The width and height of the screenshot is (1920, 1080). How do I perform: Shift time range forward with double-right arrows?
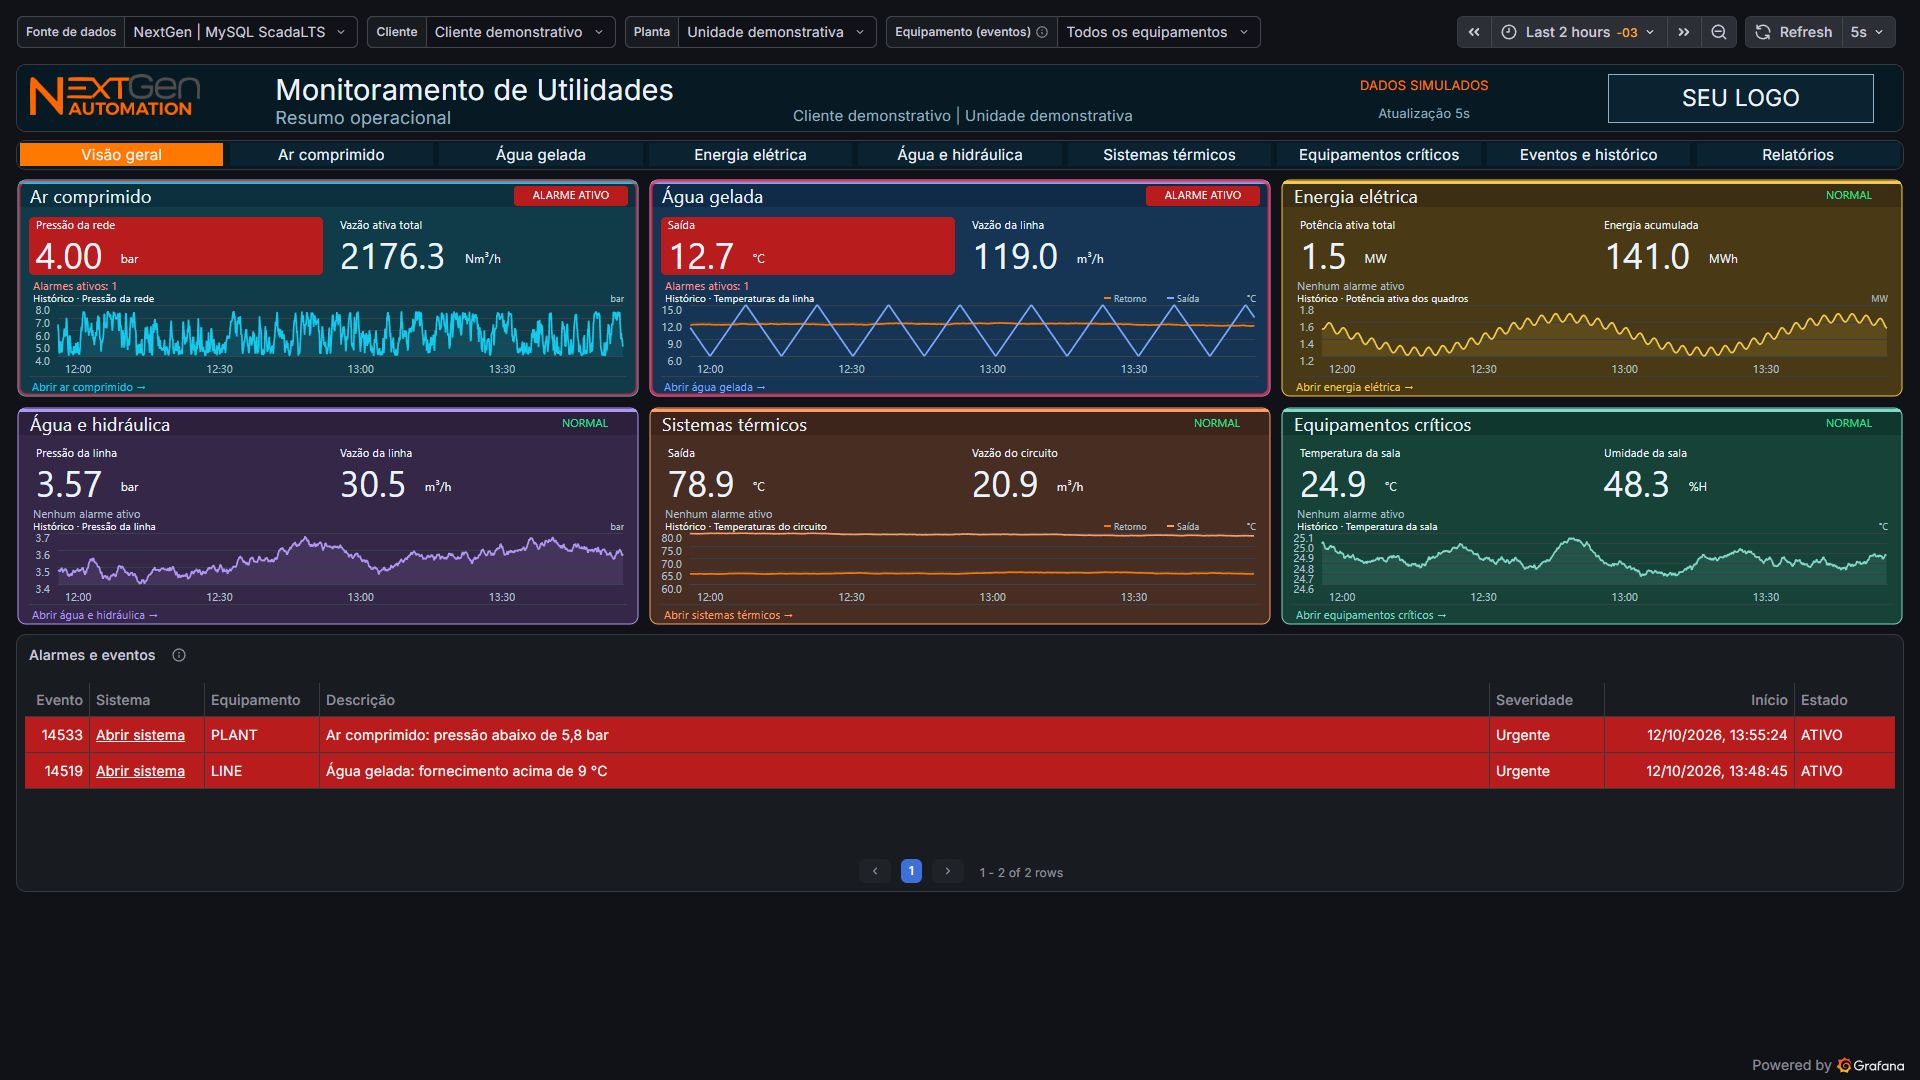1684,32
